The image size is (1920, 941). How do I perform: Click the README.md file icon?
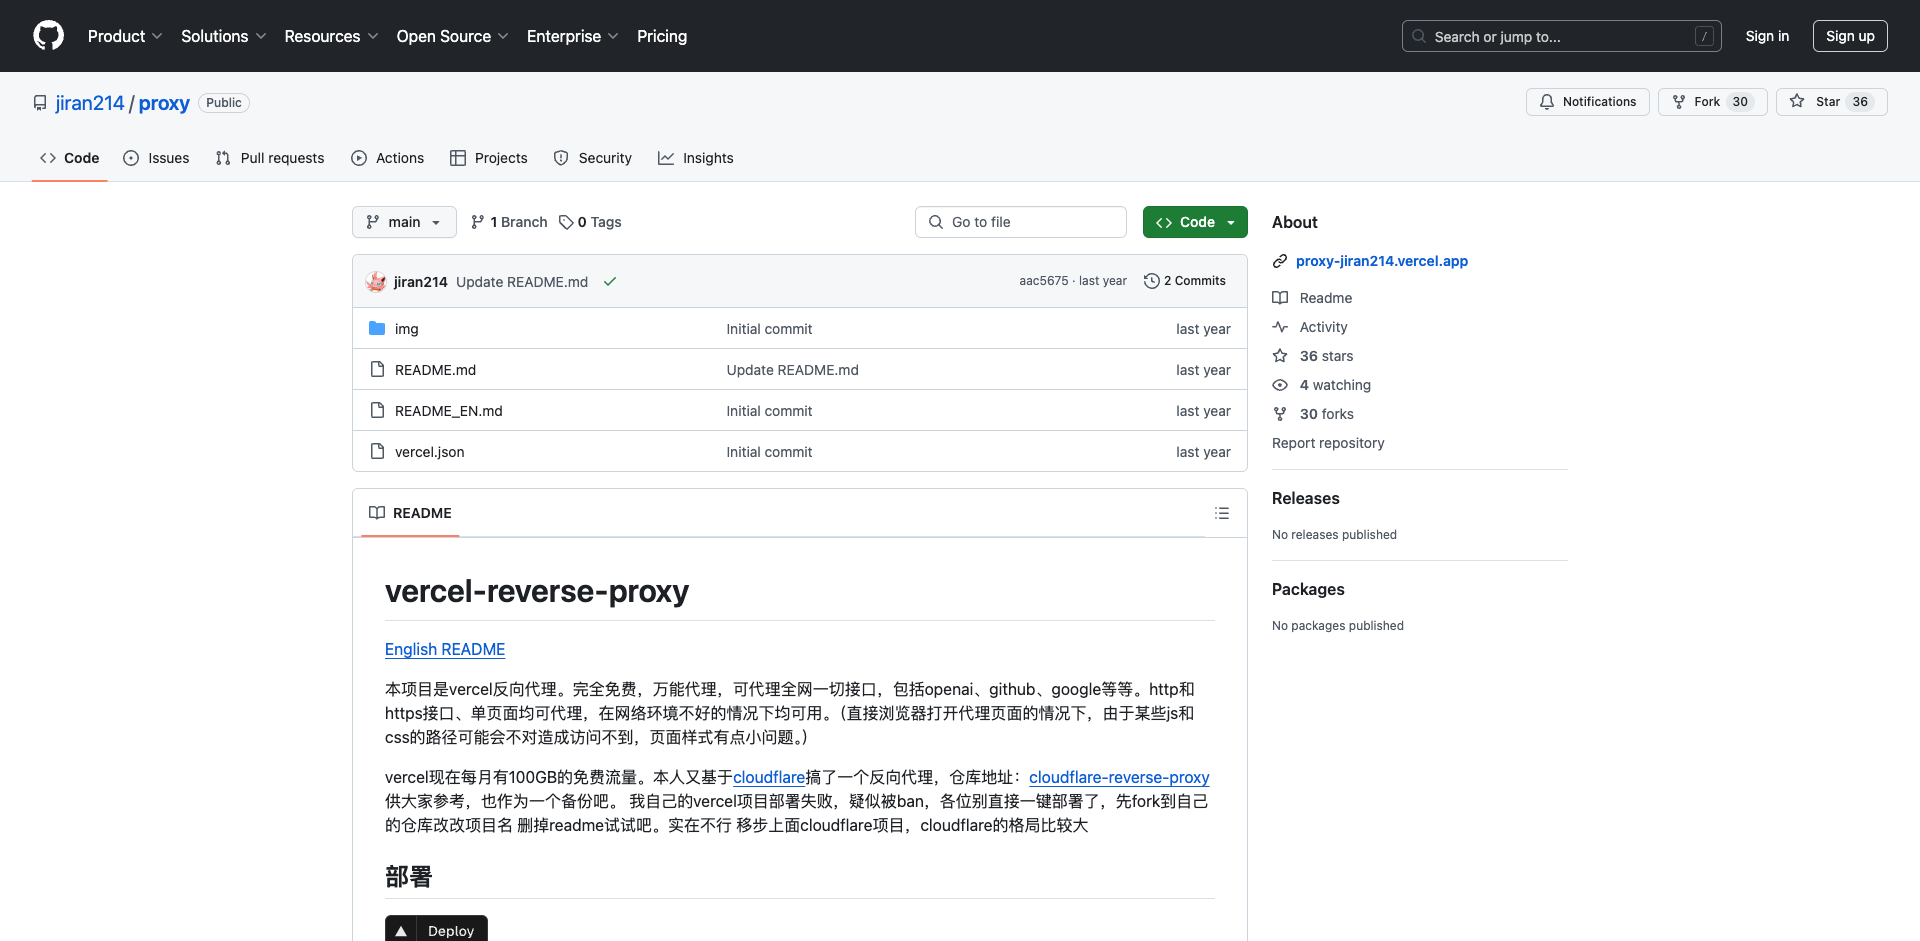pyautogui.click(x=377, y=369)
